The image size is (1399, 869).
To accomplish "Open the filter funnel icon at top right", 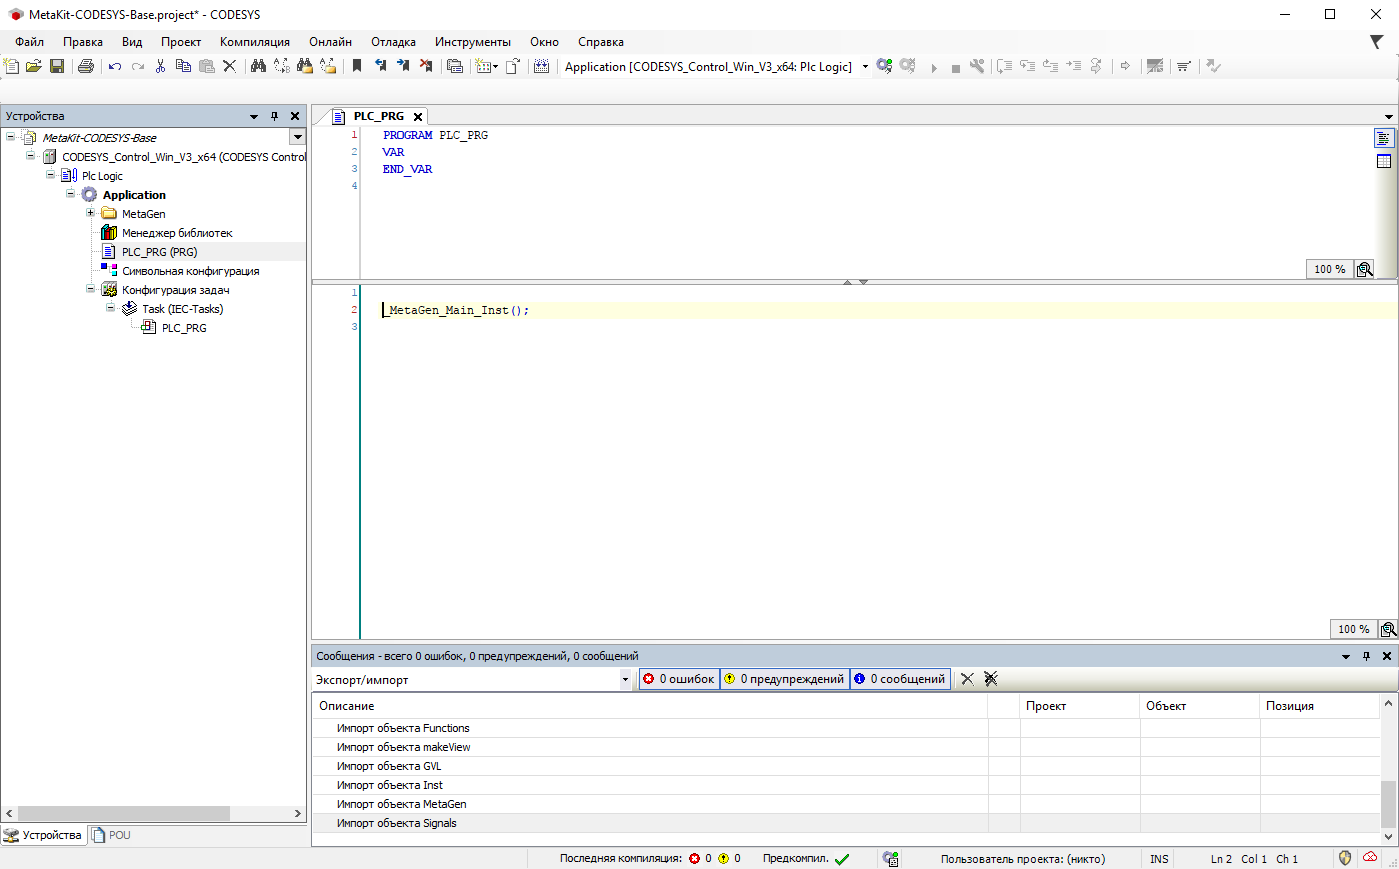I will (1377, 42).
